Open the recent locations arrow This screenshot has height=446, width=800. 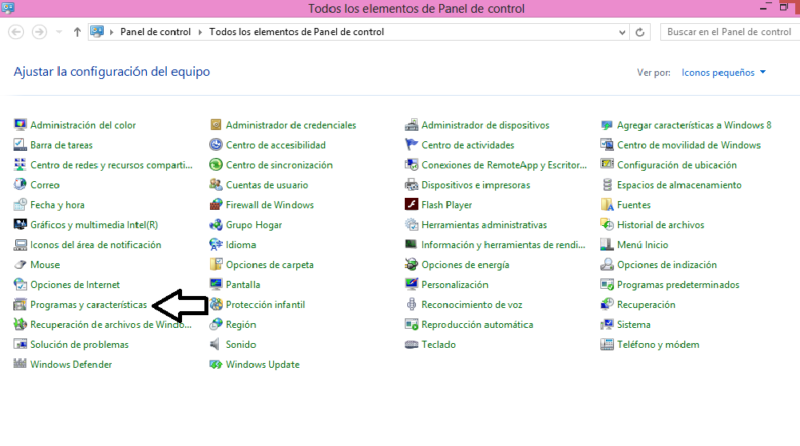(59, 32)
